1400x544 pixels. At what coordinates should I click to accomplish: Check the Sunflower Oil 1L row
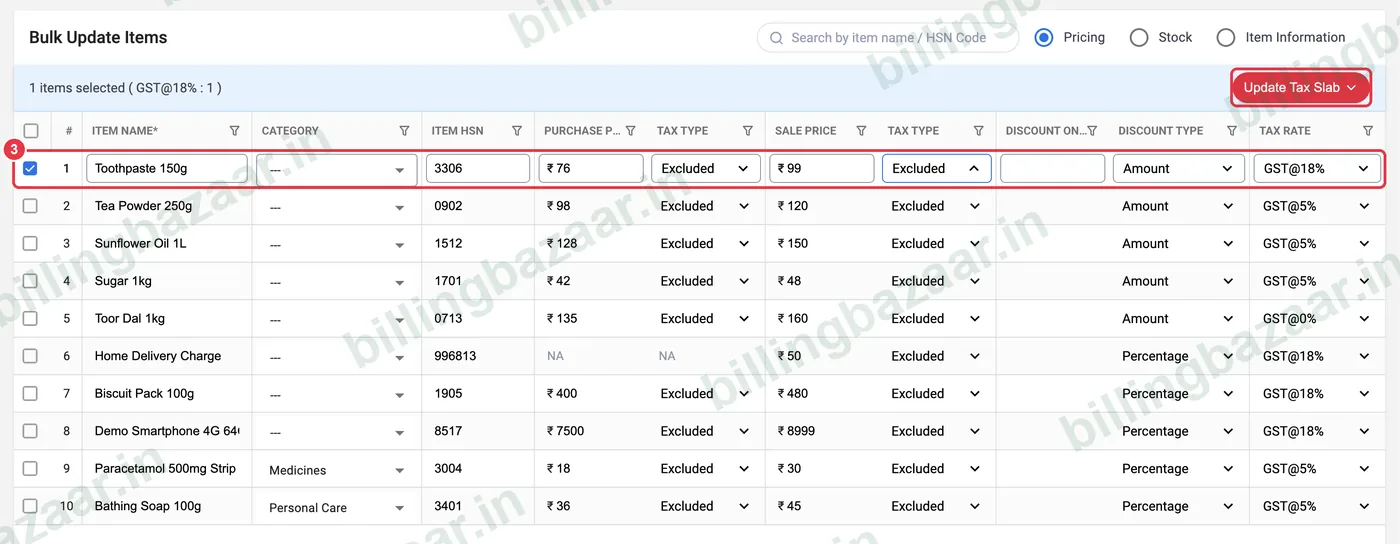pos(30,243)
